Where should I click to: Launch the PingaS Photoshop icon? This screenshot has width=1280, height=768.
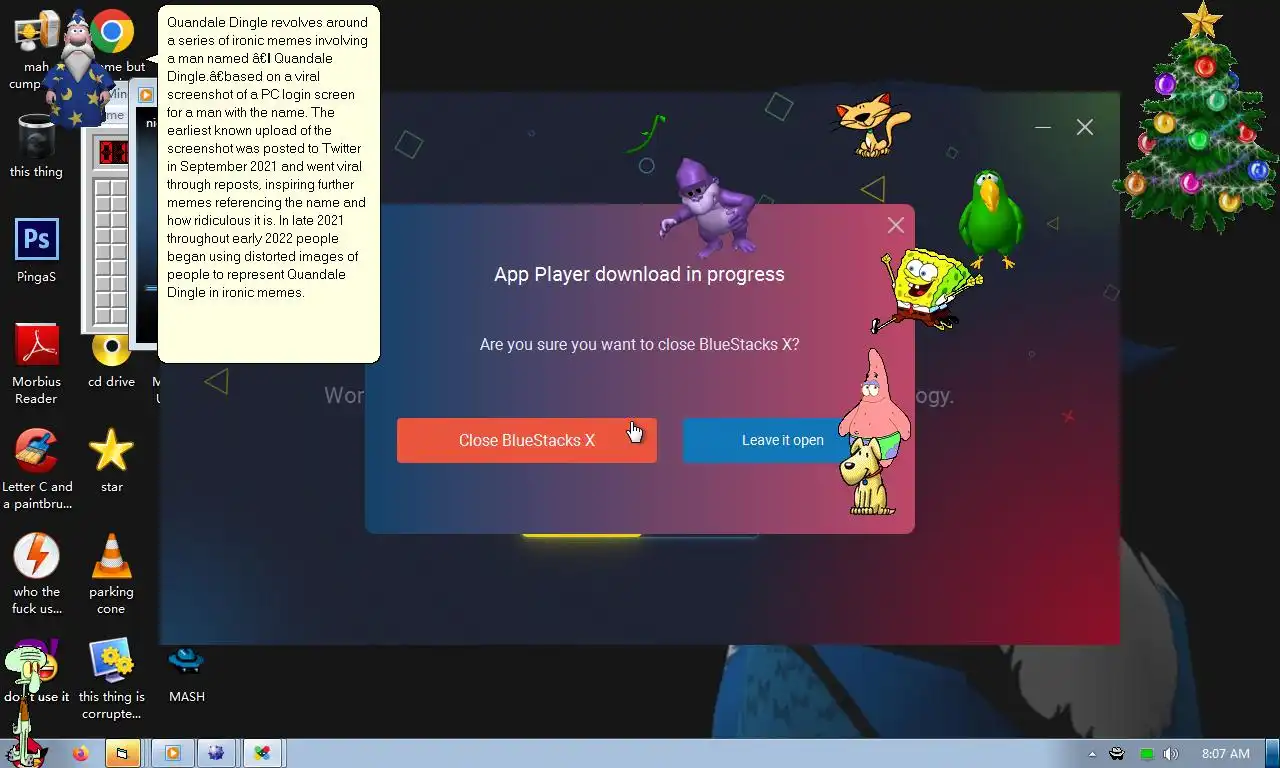click(37, 251)
